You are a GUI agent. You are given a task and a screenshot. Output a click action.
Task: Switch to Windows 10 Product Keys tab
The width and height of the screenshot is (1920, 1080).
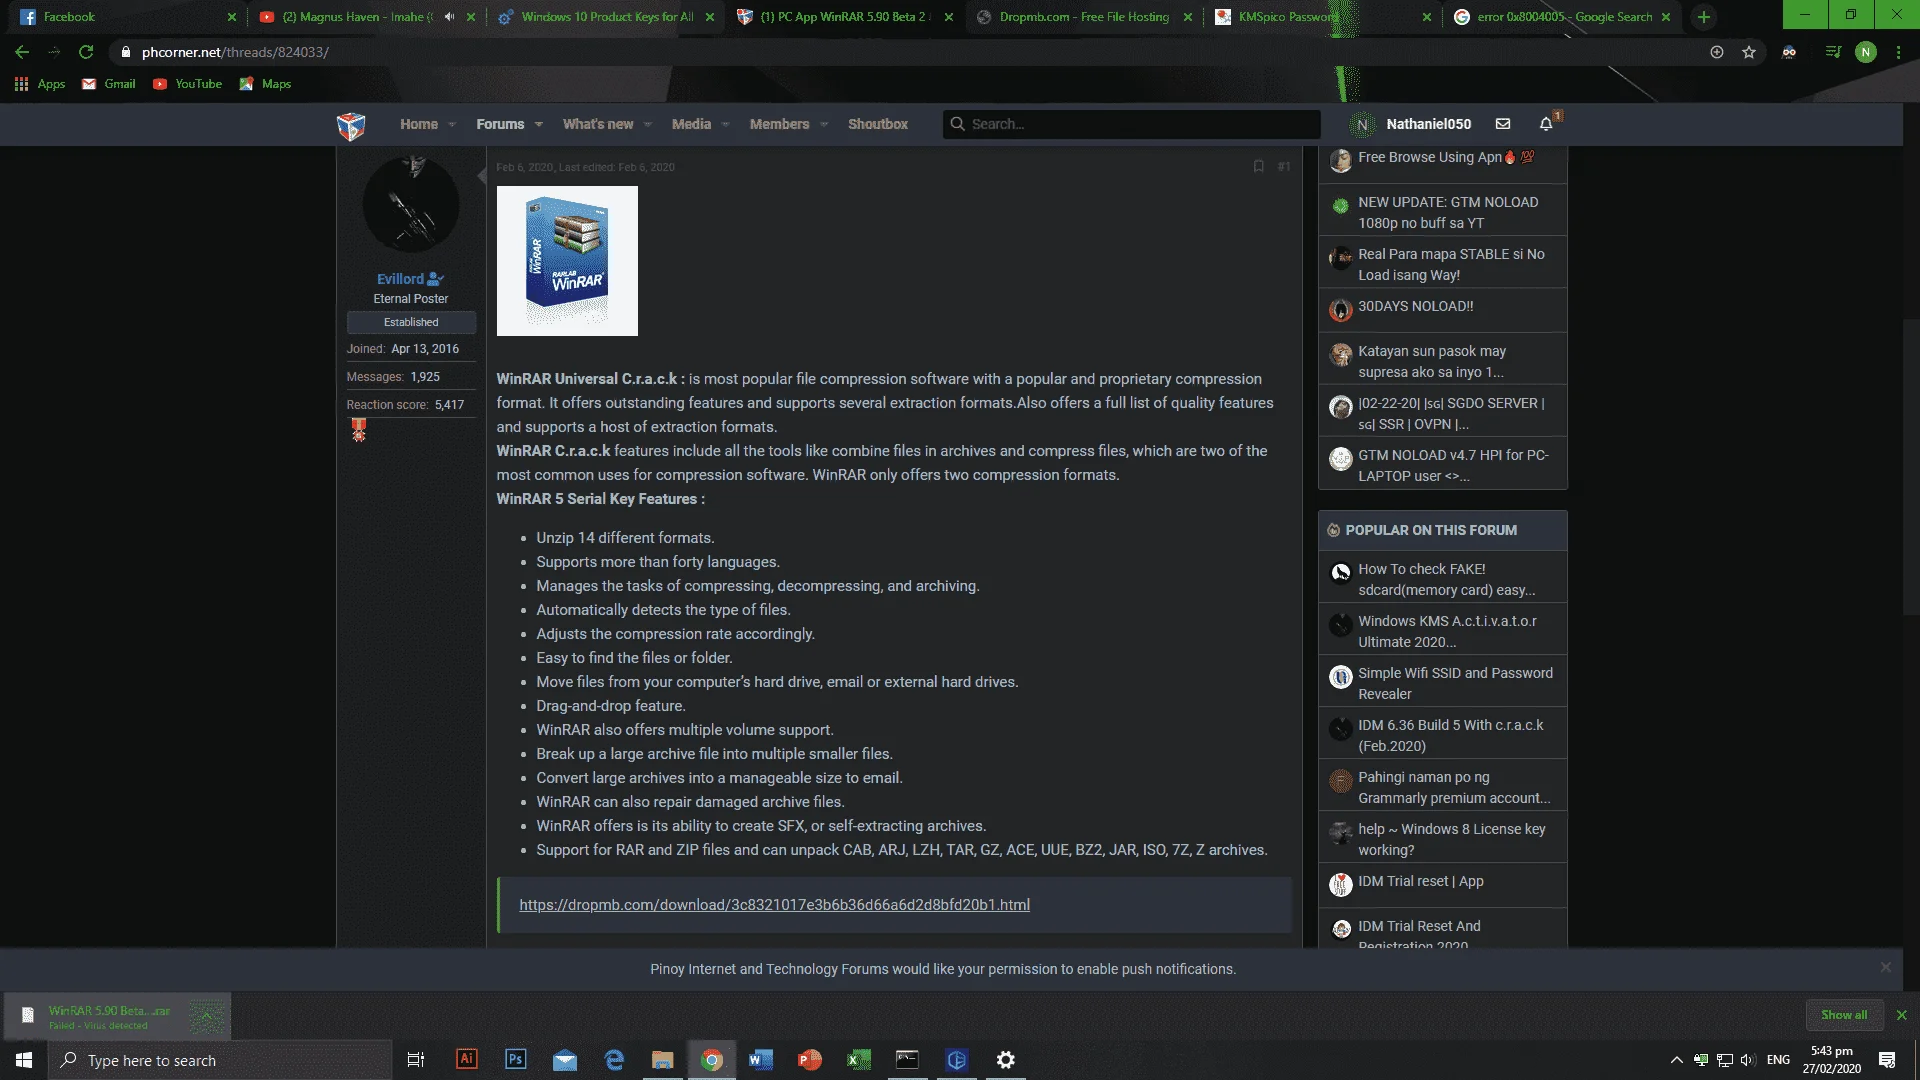(607, 17)
